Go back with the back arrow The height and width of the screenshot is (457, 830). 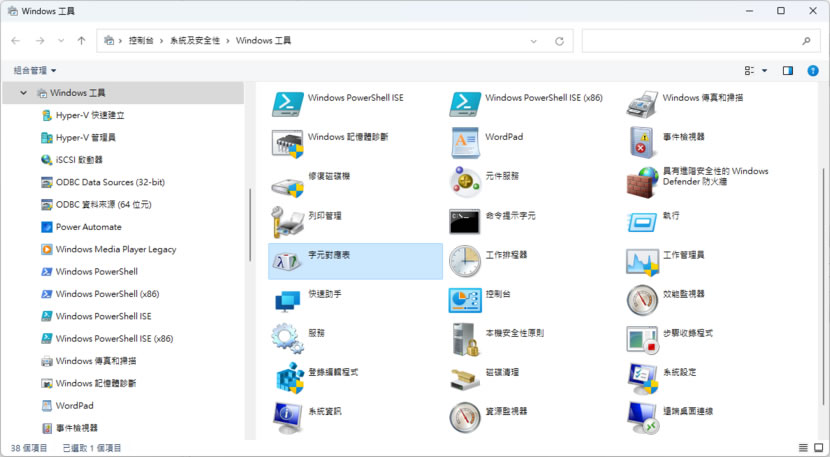(16, 41)
